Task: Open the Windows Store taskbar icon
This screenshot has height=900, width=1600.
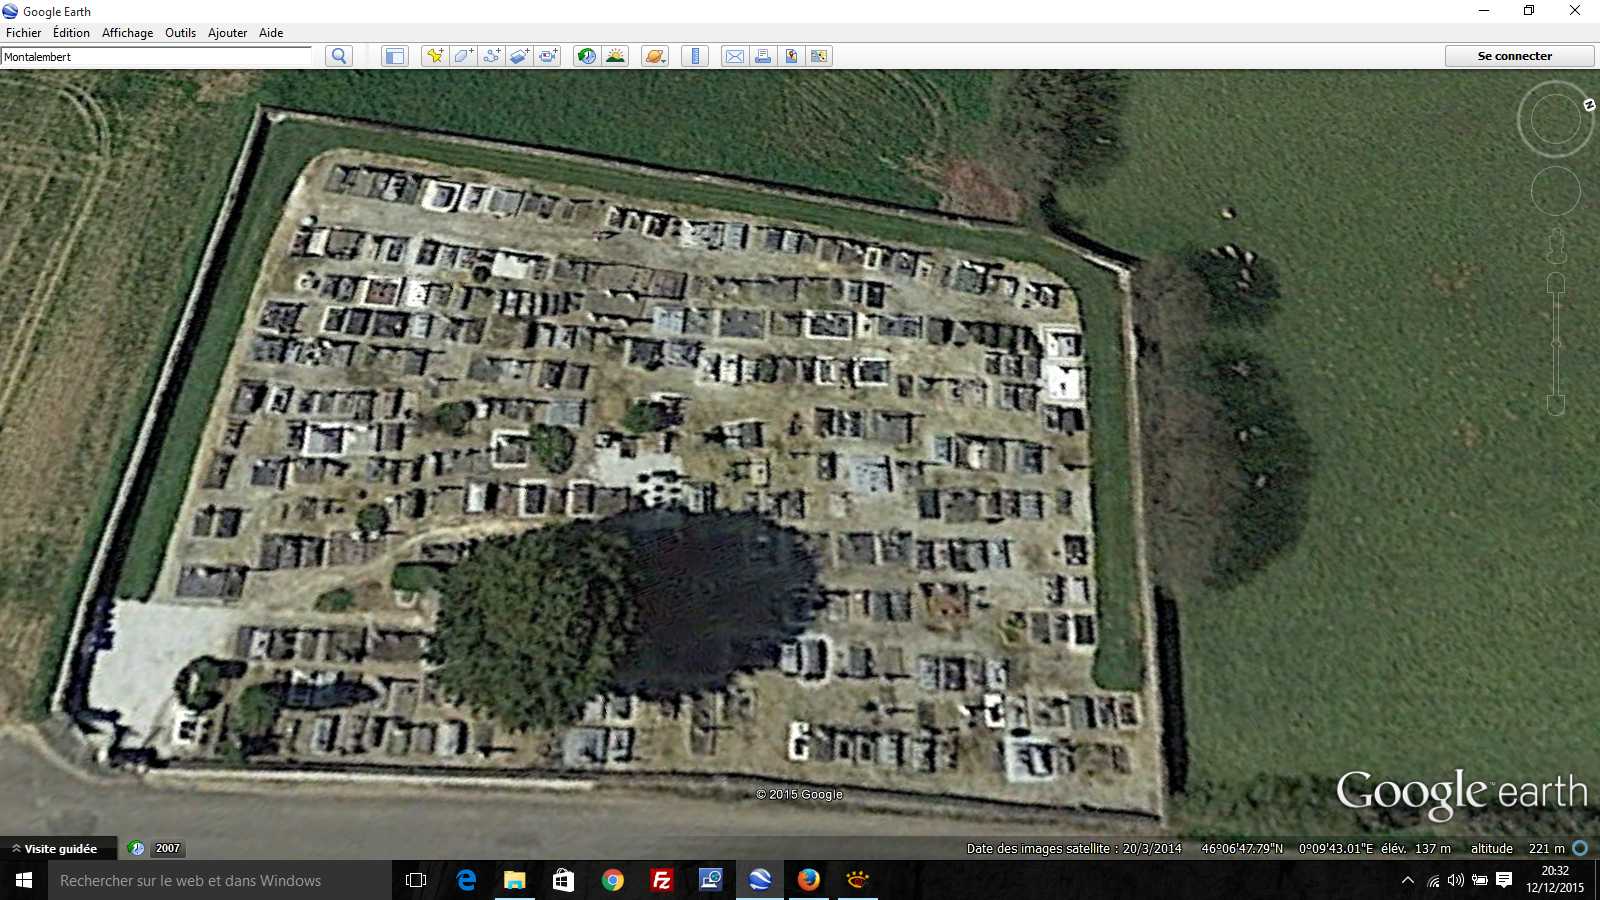Action: (x=563, y=880)
